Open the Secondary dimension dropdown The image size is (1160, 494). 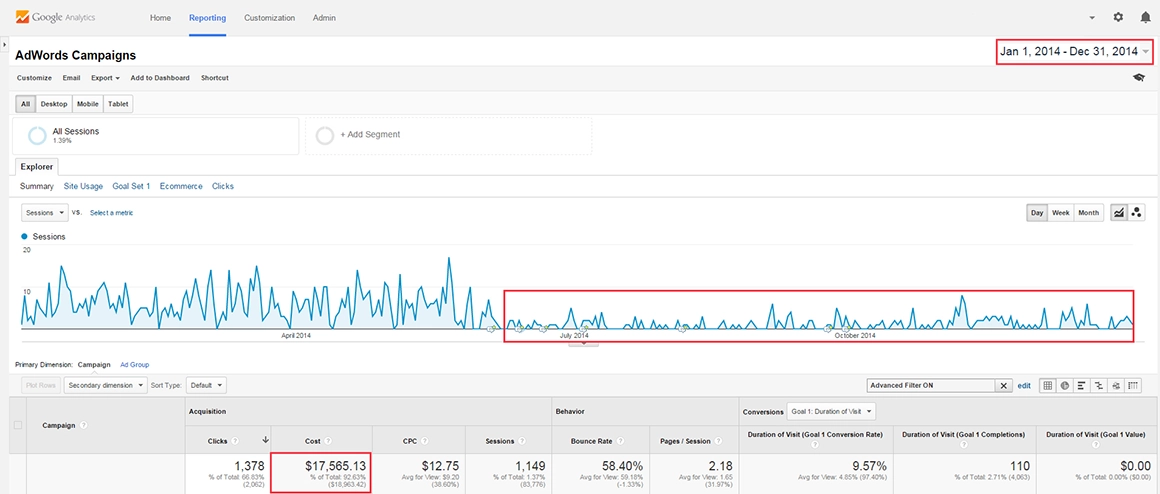click(x=106, y=385)
